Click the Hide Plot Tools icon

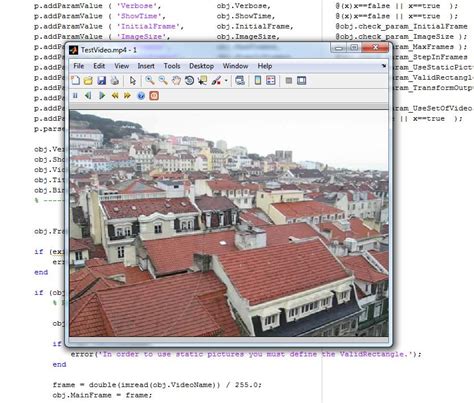click(x=289, y=80)
